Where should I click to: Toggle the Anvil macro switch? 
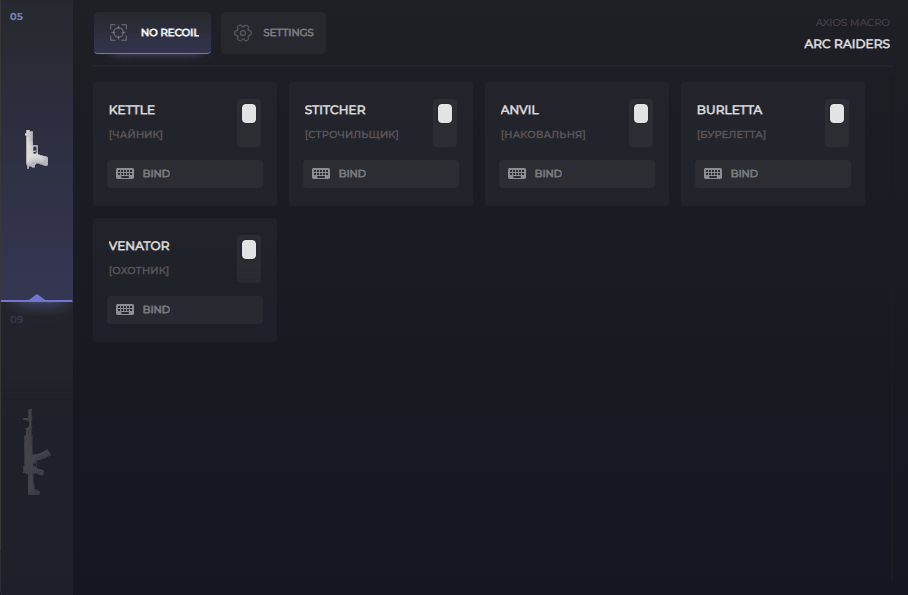point(641,123)
